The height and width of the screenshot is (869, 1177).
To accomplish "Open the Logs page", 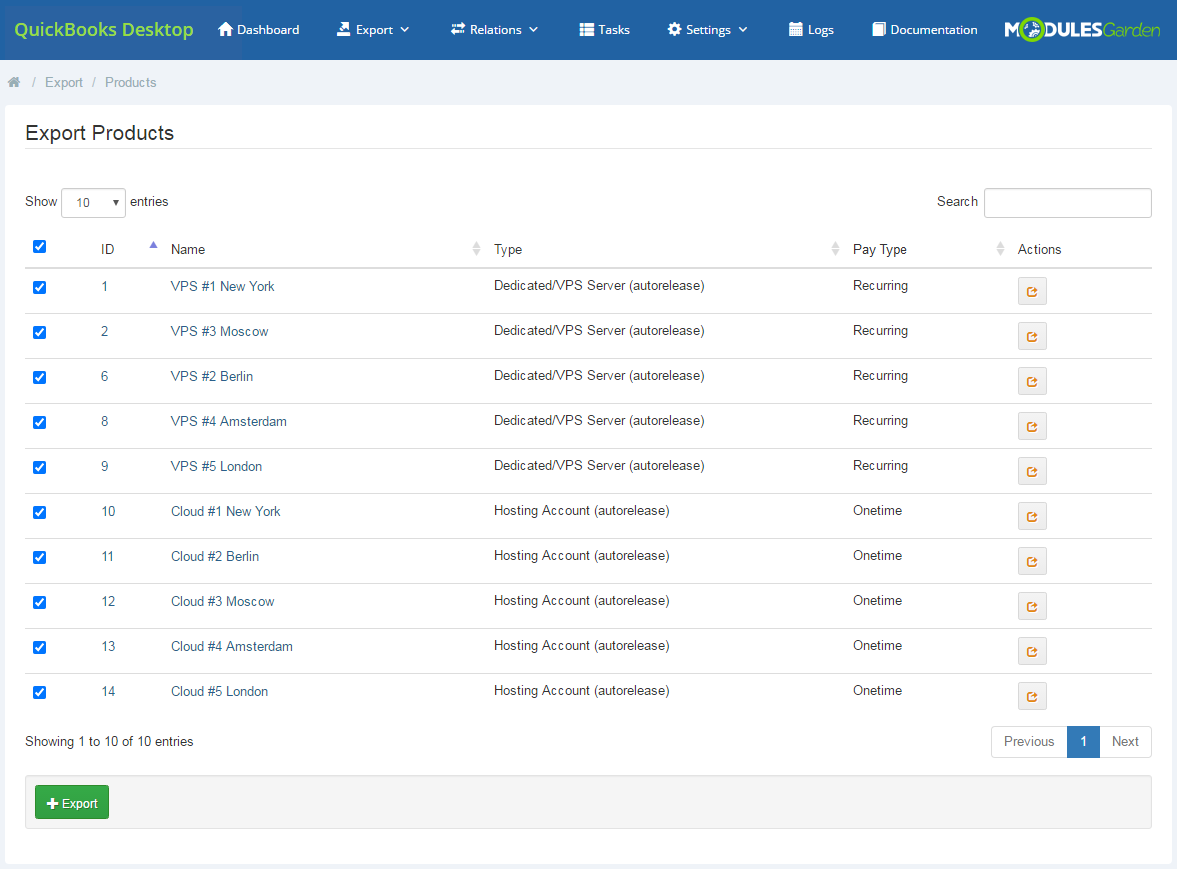I will point(810,29).
